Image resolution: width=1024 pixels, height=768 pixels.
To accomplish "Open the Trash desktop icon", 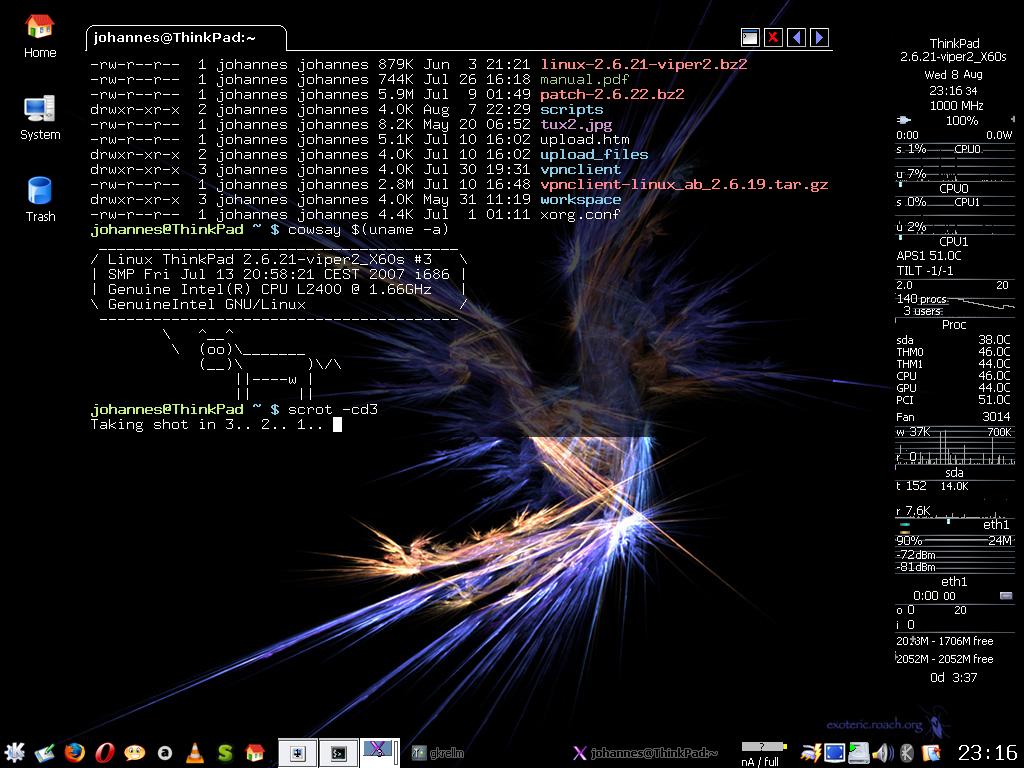I will [40, 200].
